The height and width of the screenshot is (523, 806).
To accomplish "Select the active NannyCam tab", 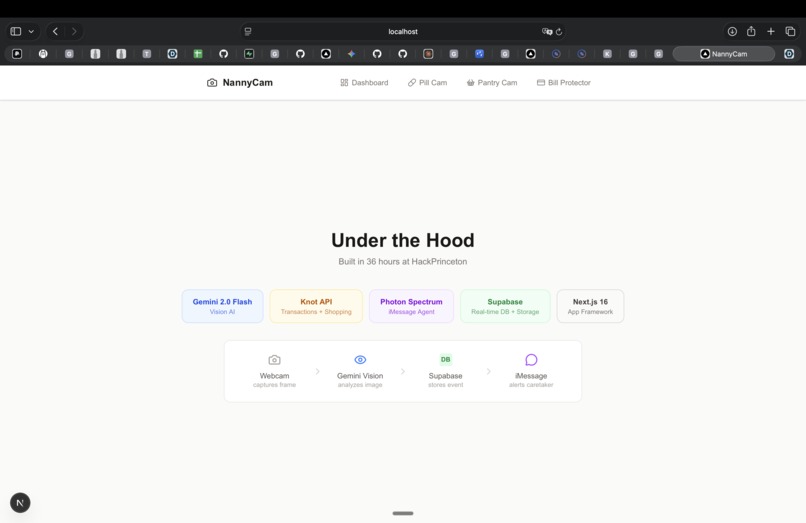I will click(x=723, y=53).
